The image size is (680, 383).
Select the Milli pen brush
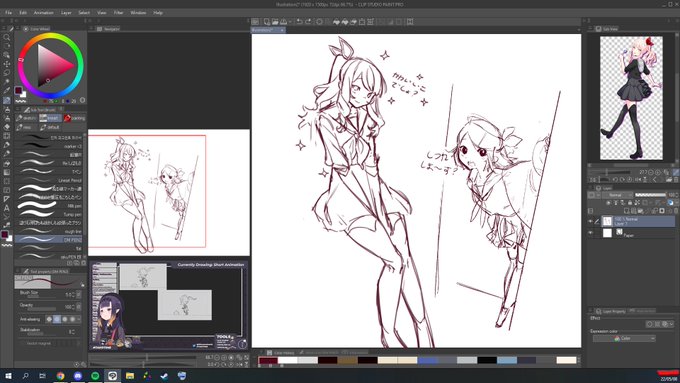[x=49, y=206]
